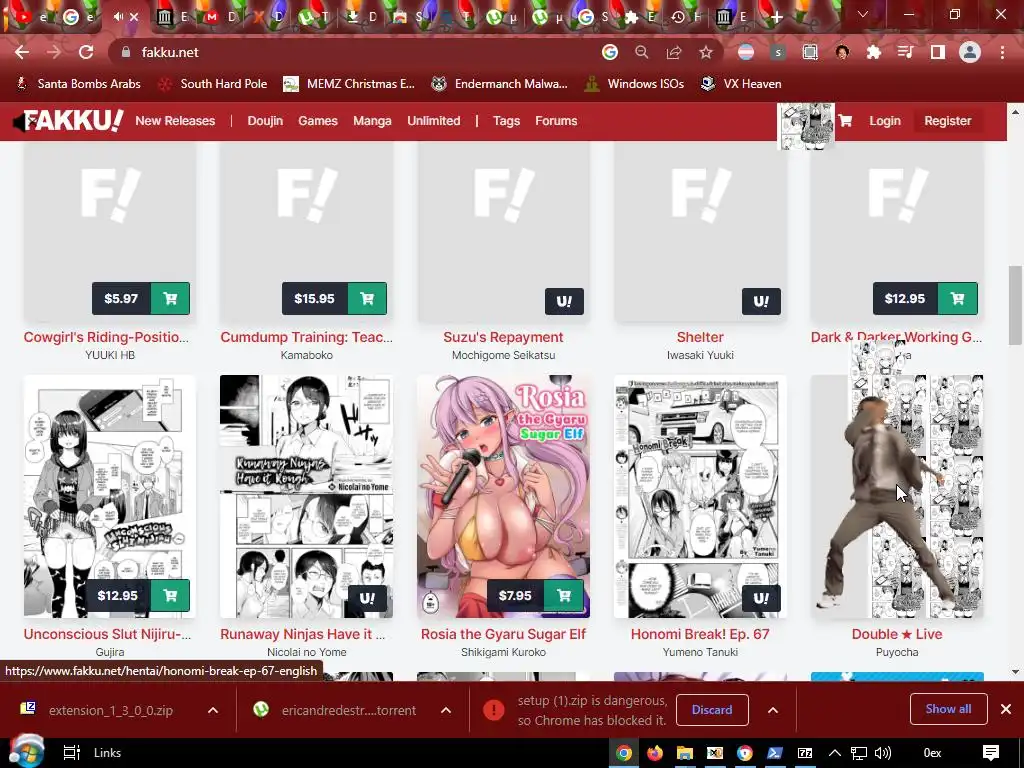
Task: Open the Chrome three-dot menu
Action: tap(1002, 52)
